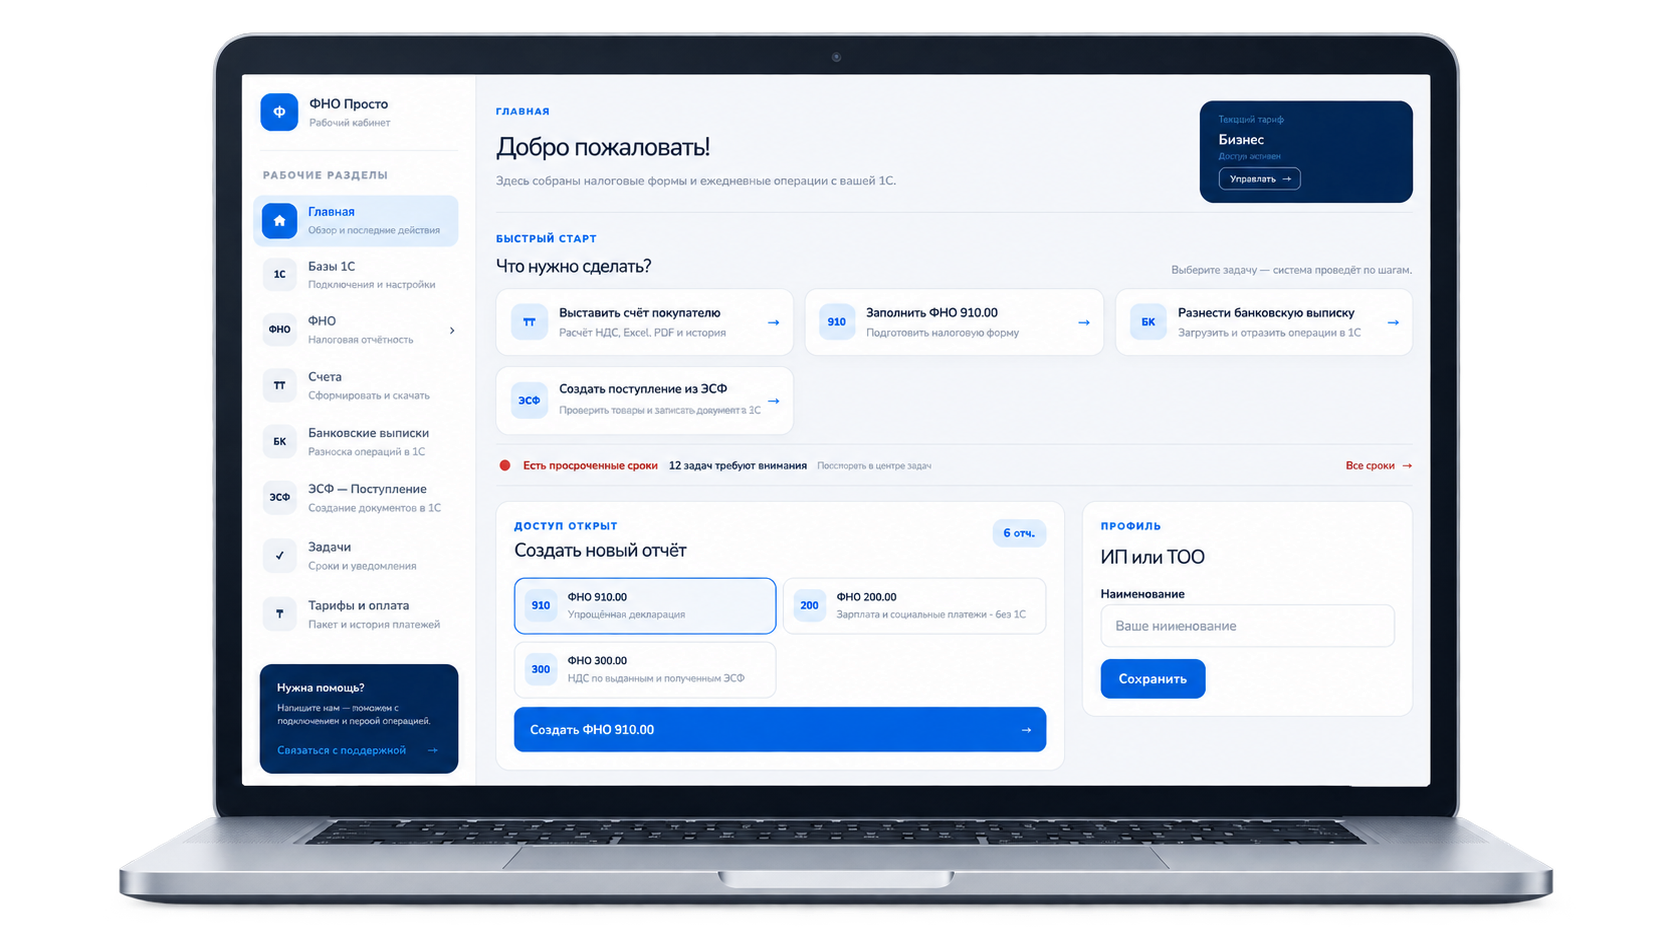
Task: Go to Счета in the sidebar
Action: pos(356,385)
